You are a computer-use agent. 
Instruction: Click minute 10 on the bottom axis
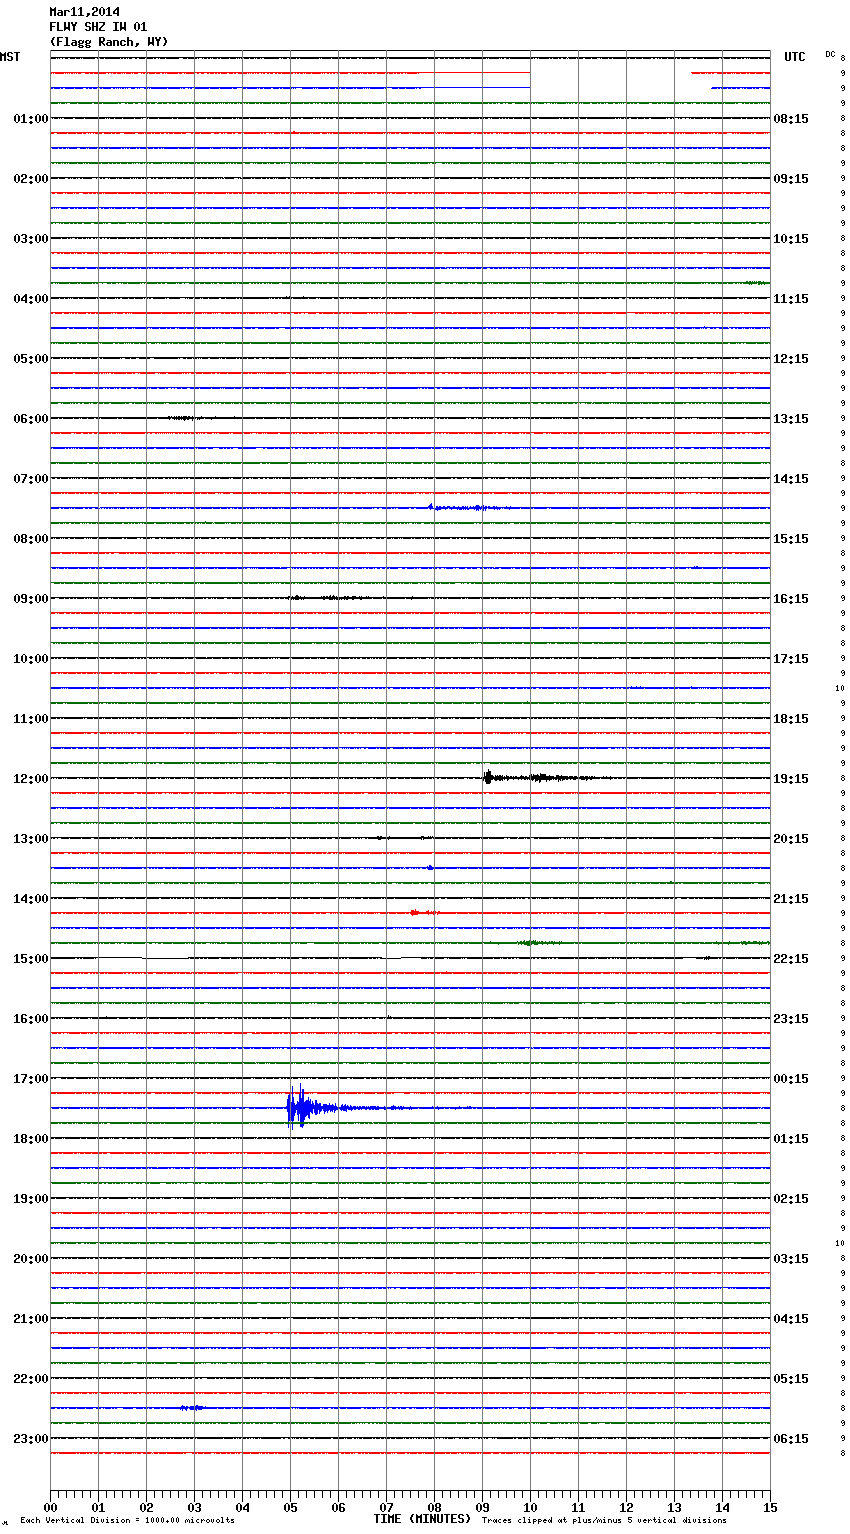pos(530,1507)
